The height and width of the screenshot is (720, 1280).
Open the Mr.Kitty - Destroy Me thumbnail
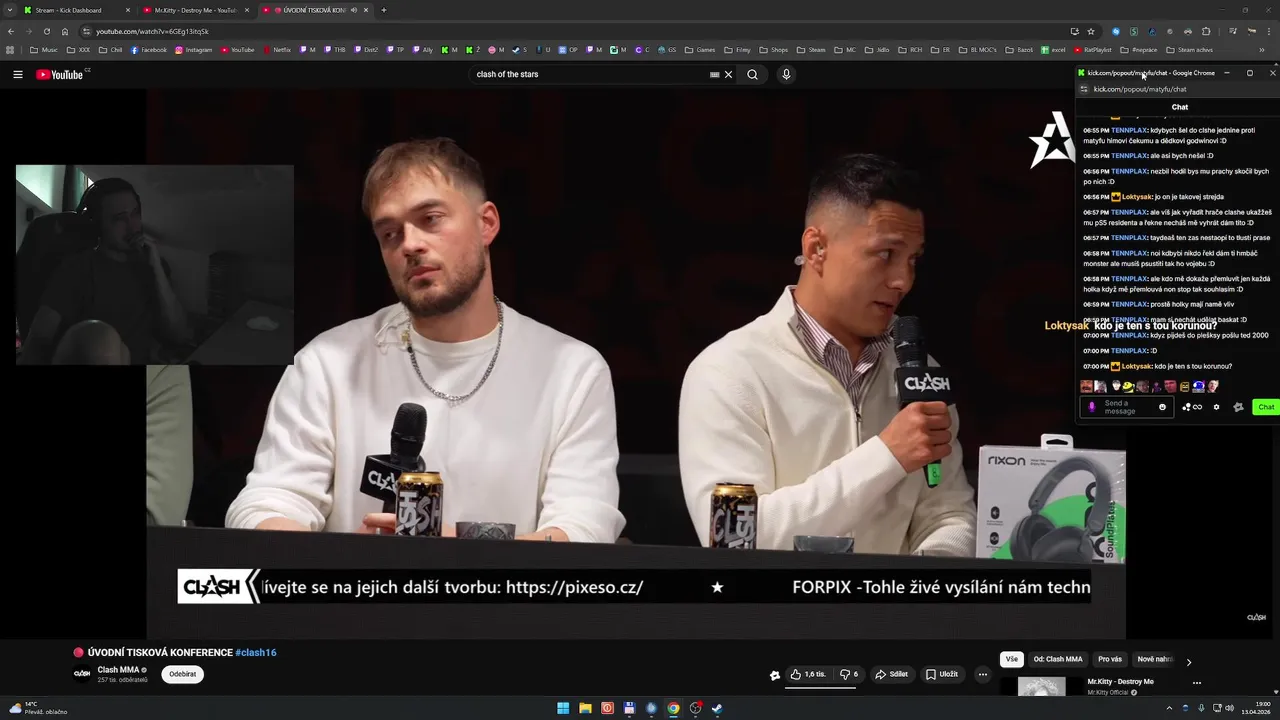pyautogui.click(x=1042, y=687)
